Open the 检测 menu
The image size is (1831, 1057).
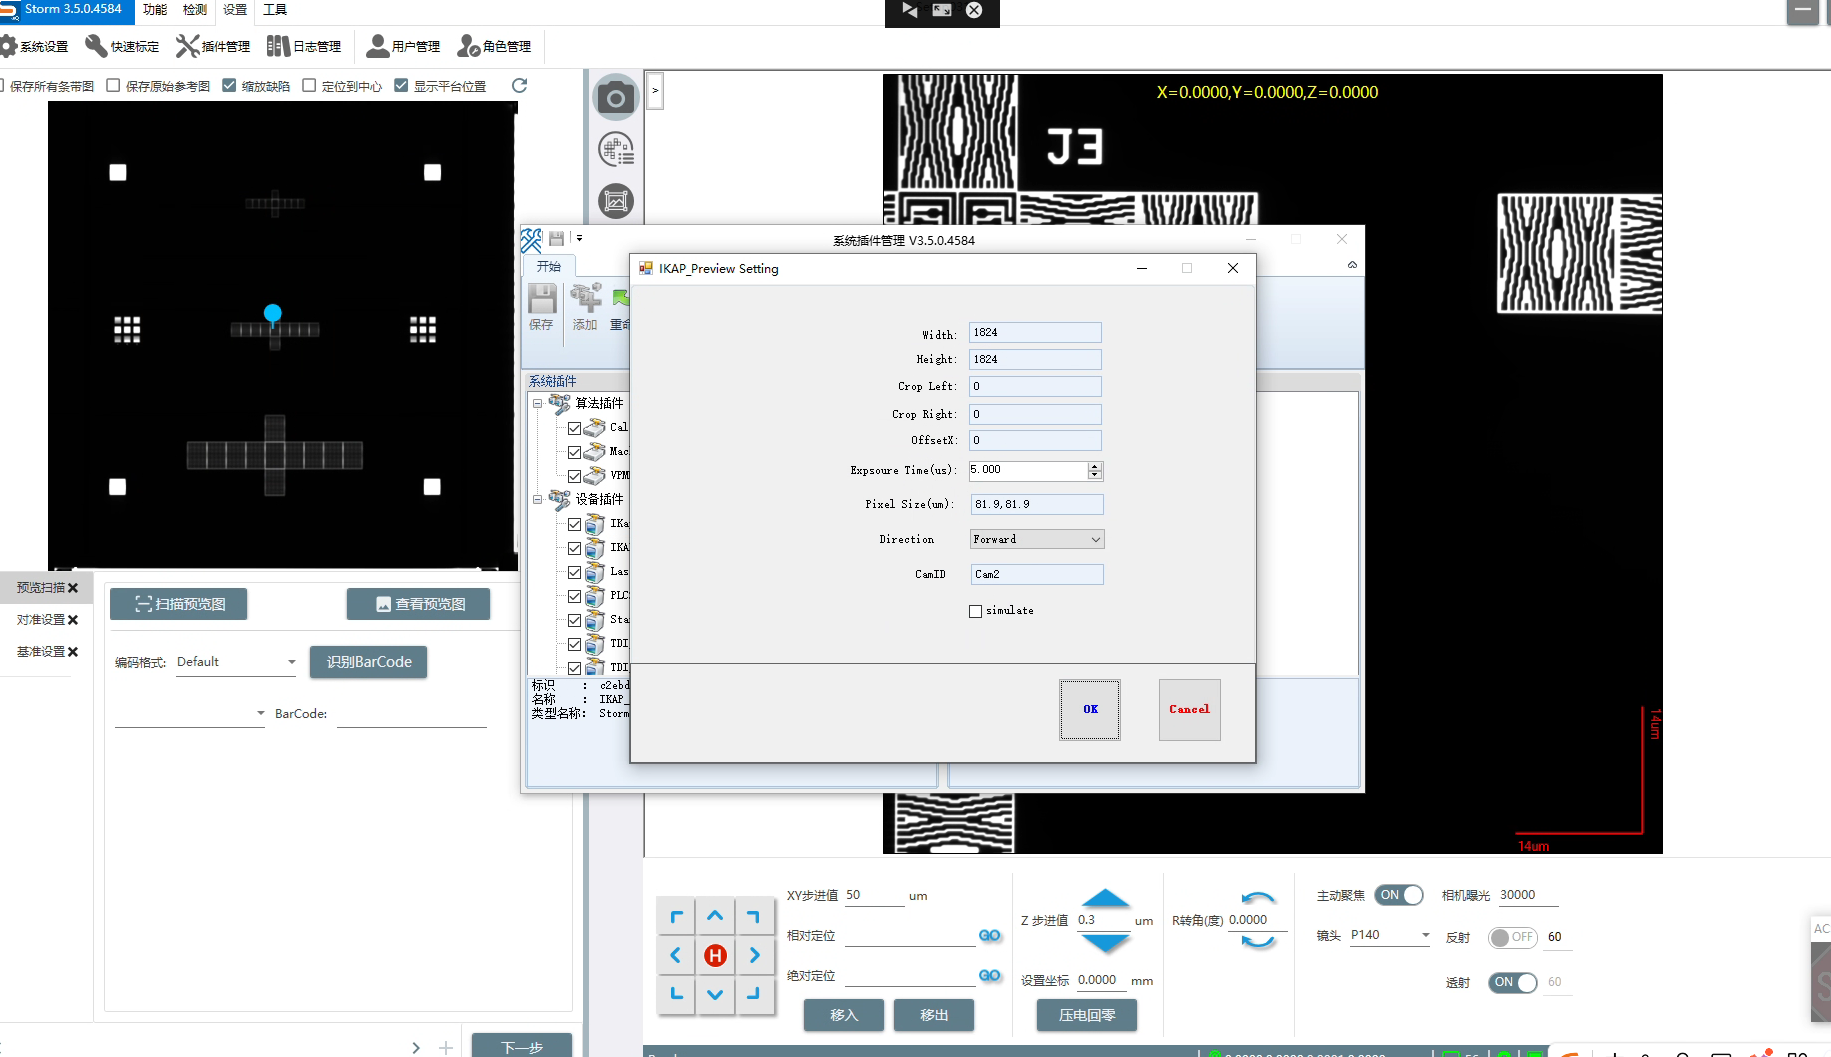[x=195, y=10]
